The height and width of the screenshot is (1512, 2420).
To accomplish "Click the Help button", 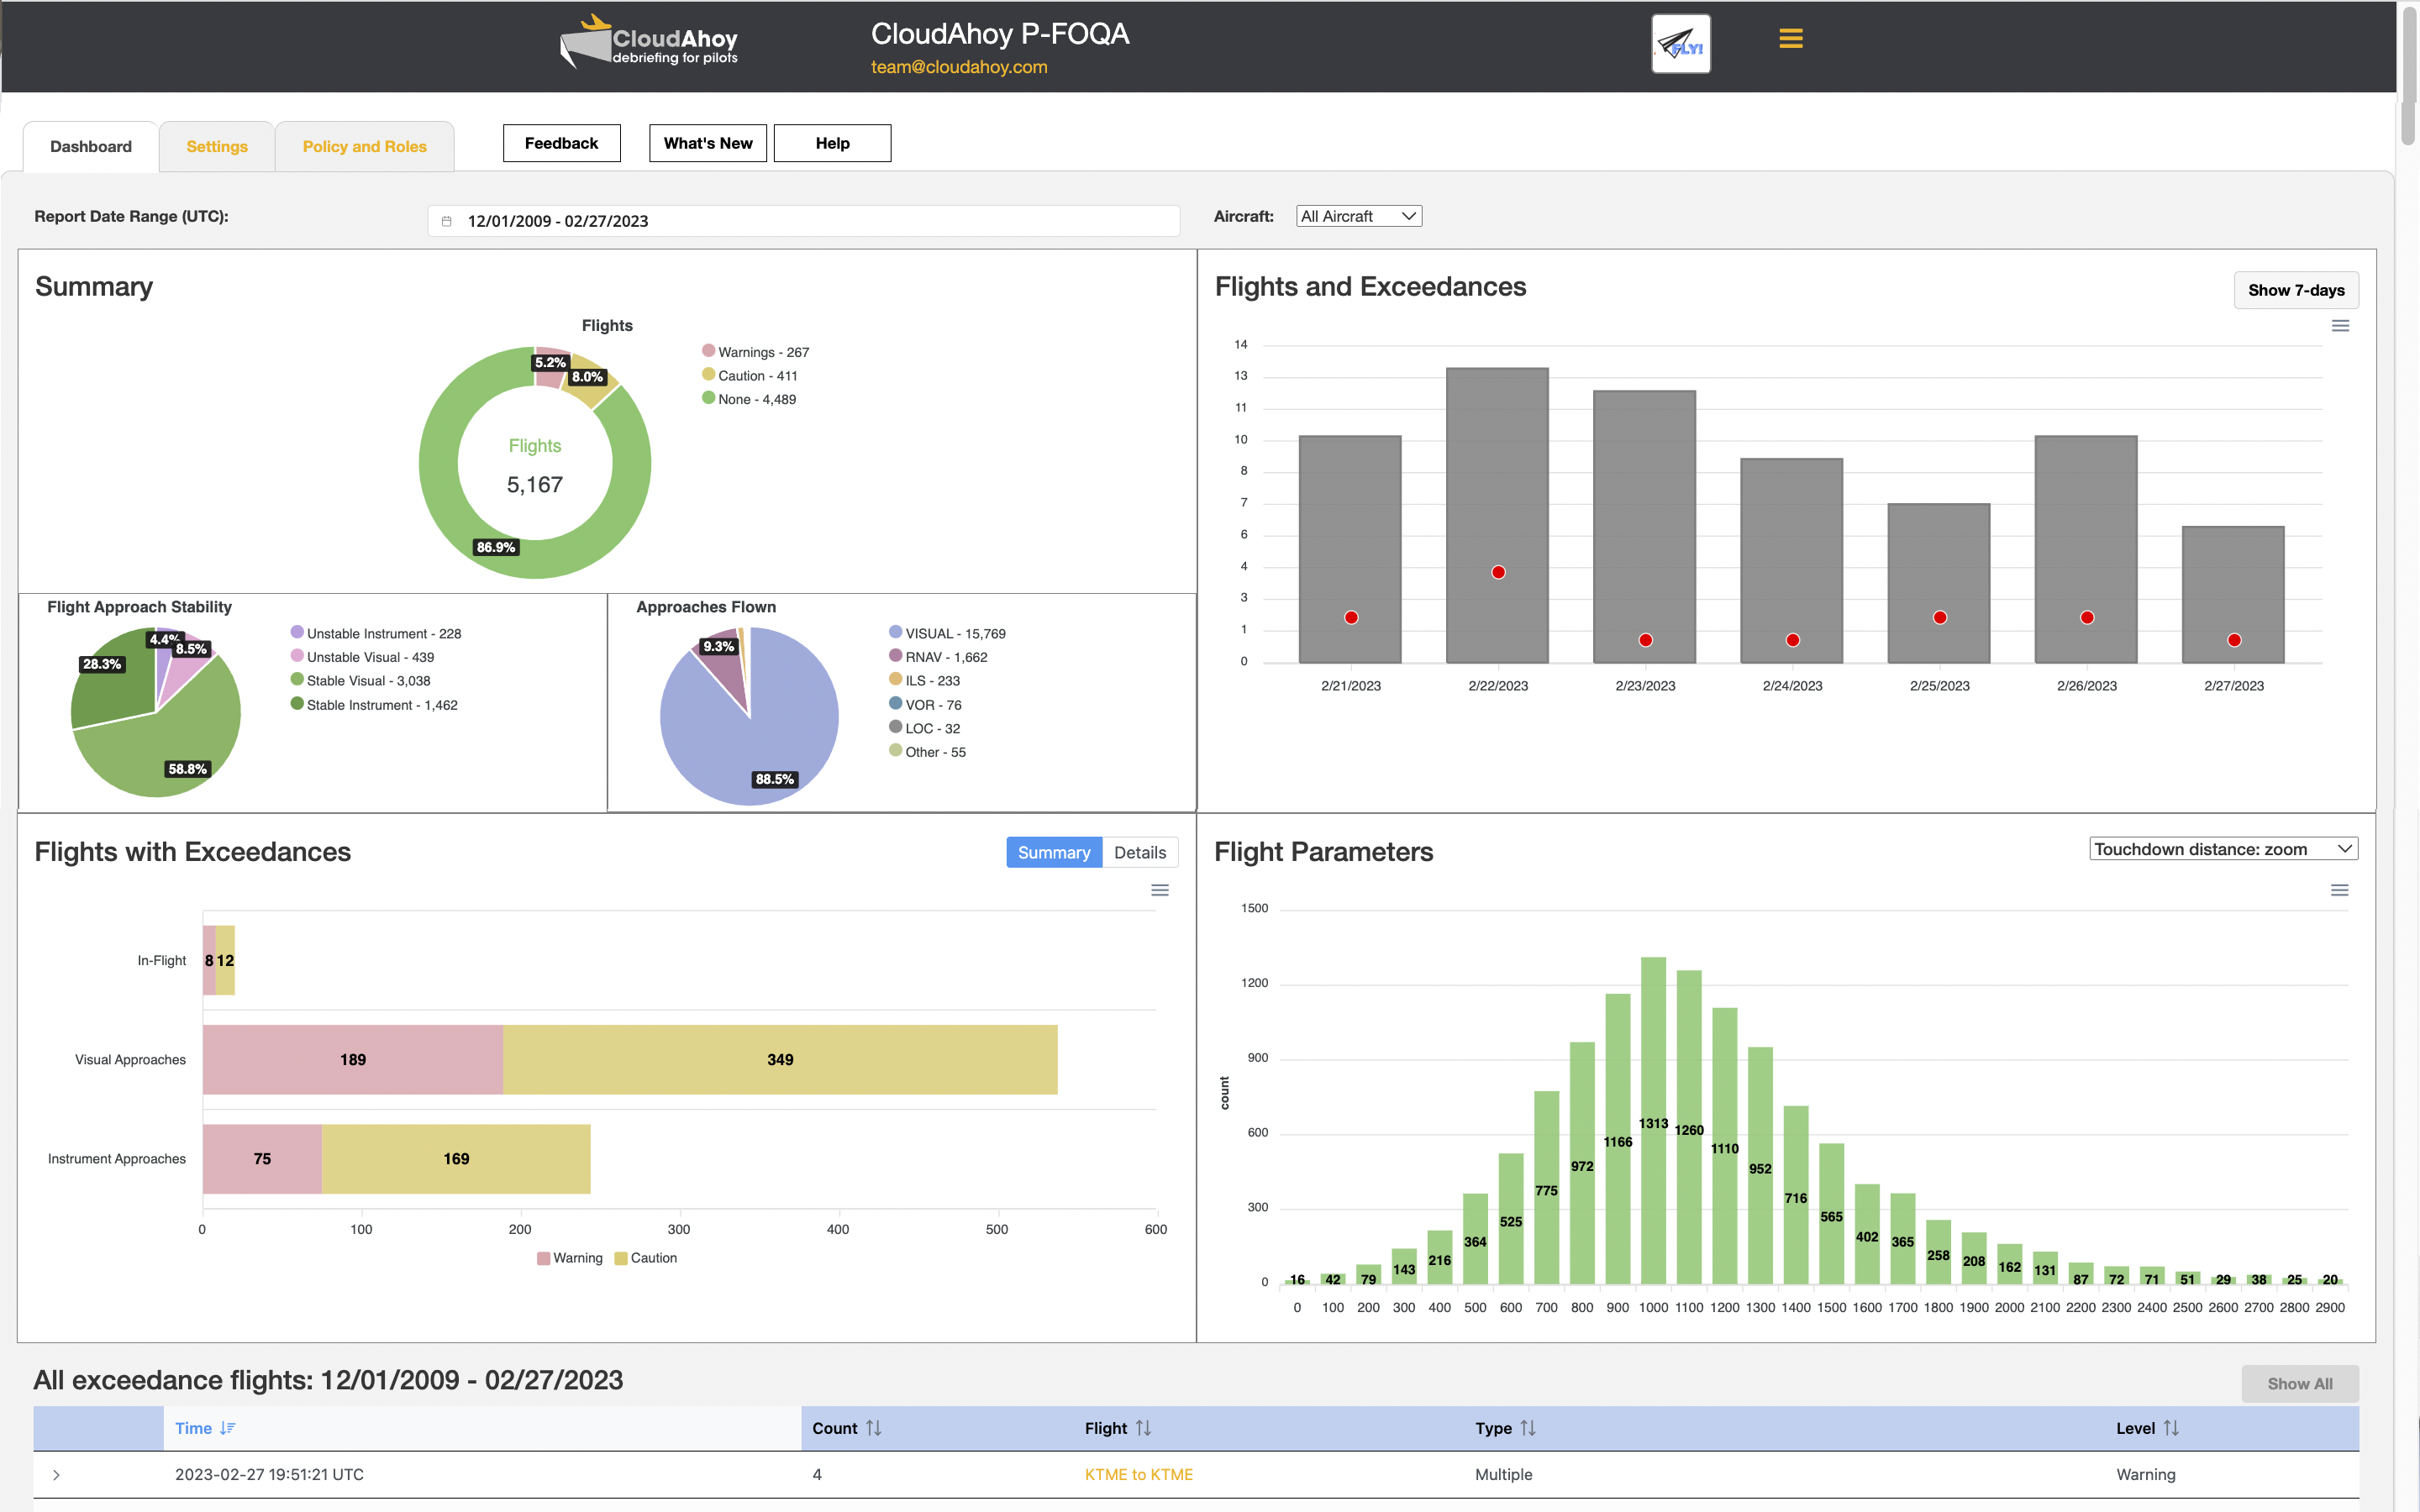I will coord(832,143).
